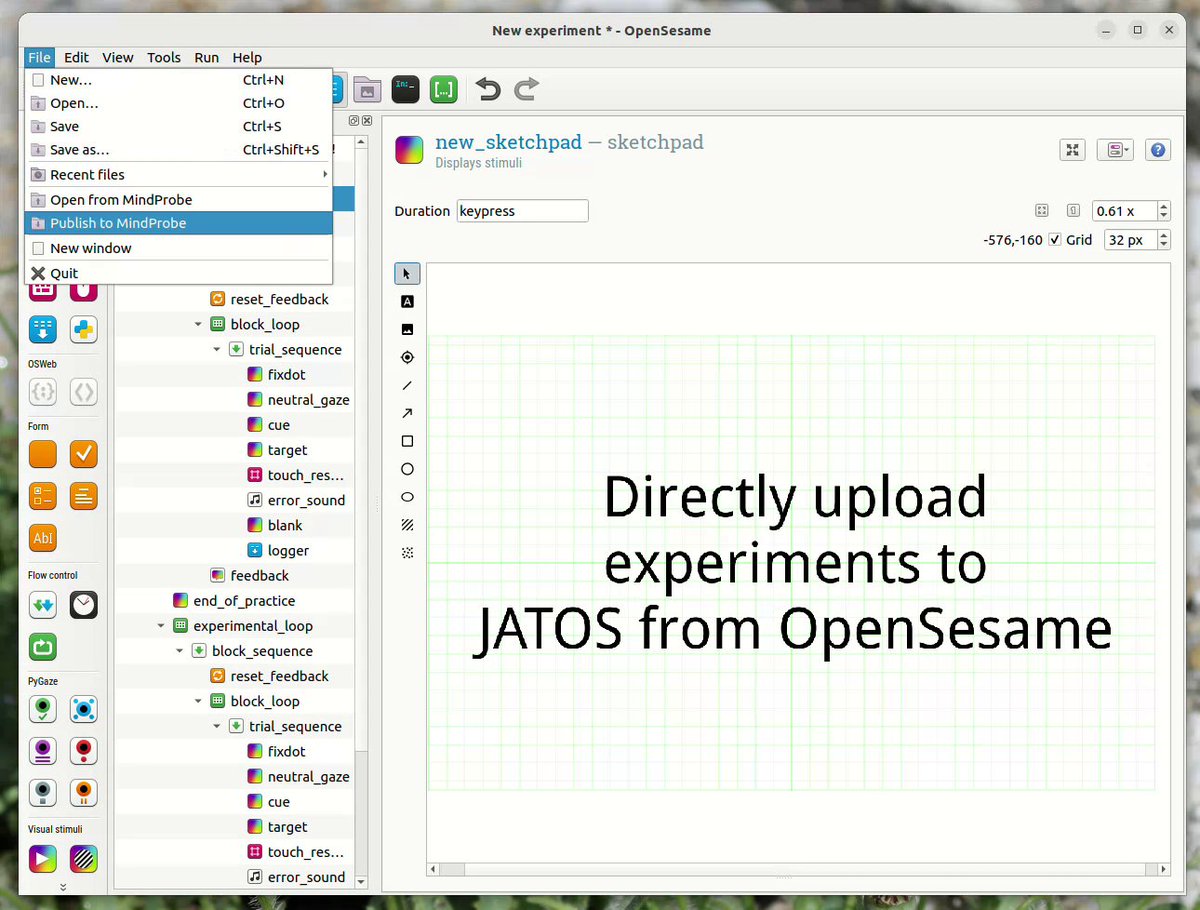Viewport: 1200px width, 910px height.
Task: Add the advanced delay clock item
Action: (84, 604)
